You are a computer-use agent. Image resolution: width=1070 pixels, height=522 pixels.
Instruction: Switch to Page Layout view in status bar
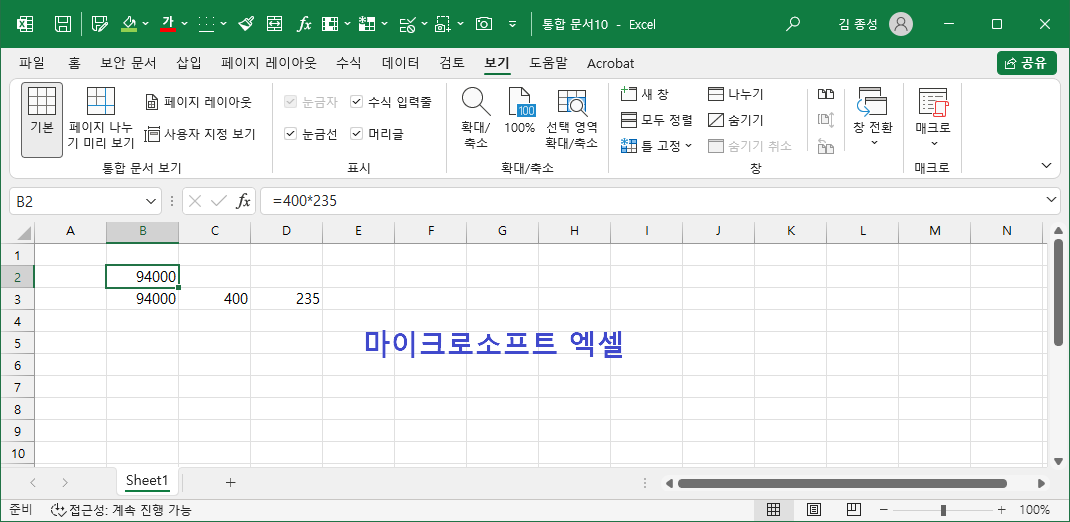(813, 510)
